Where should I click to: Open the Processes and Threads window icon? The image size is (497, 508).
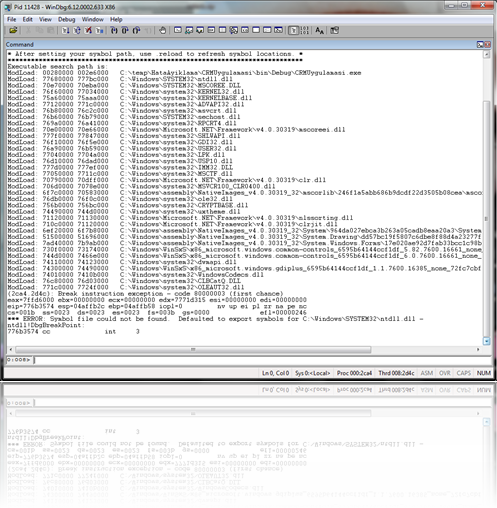tap(267, 30)
